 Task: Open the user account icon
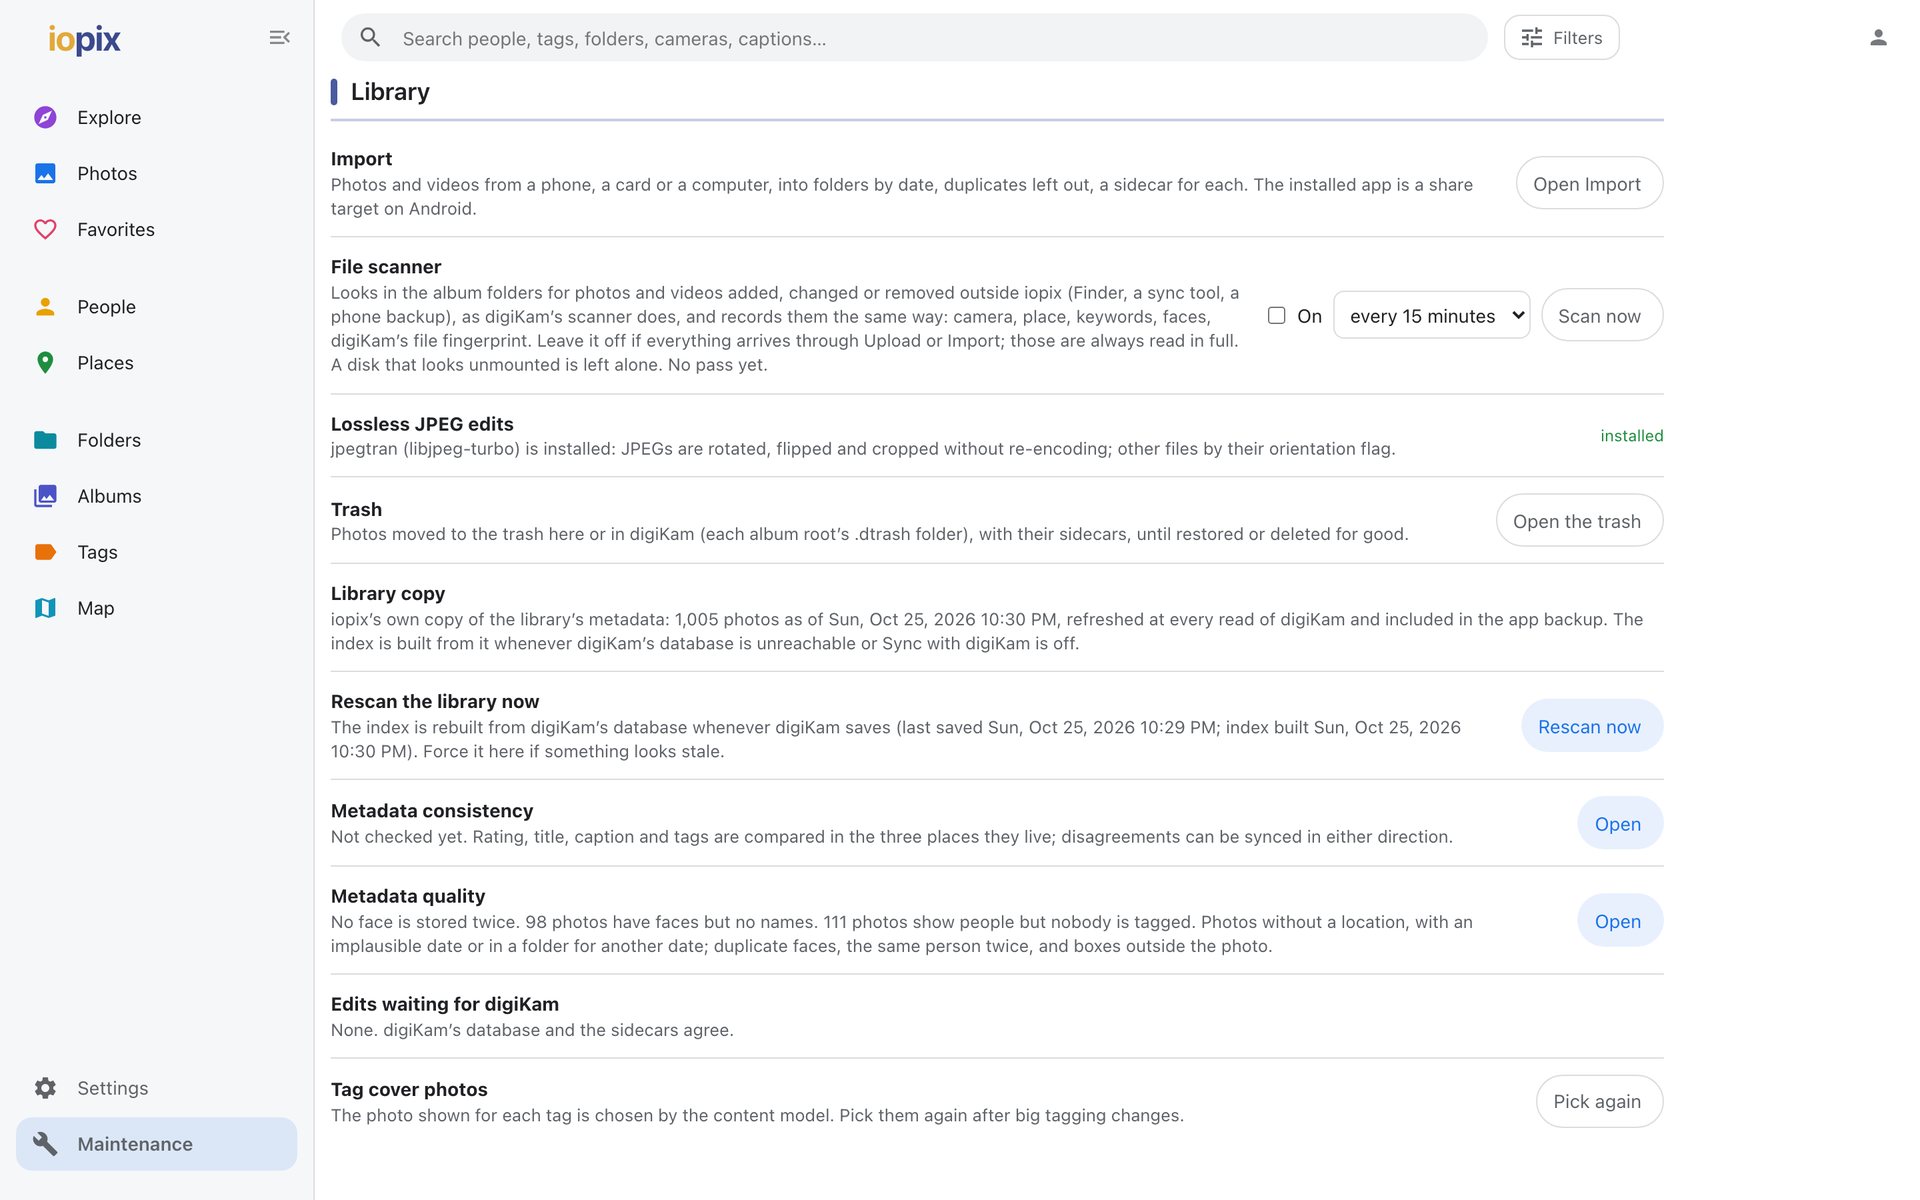point(1878,37)
